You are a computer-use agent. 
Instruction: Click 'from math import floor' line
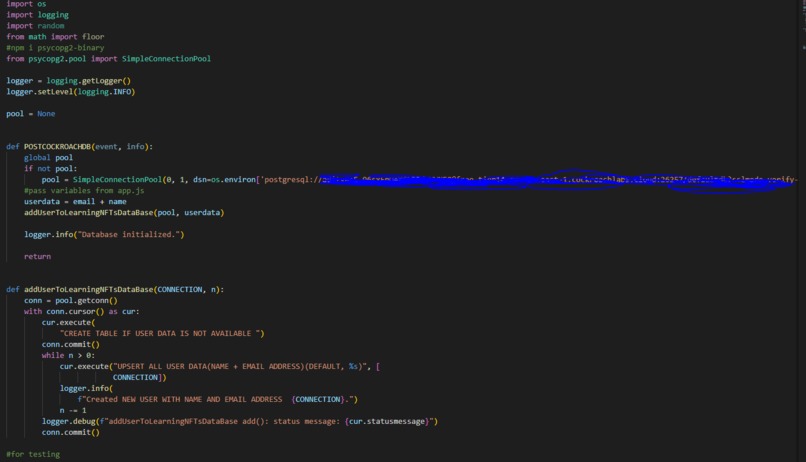(x=55, y=36)
